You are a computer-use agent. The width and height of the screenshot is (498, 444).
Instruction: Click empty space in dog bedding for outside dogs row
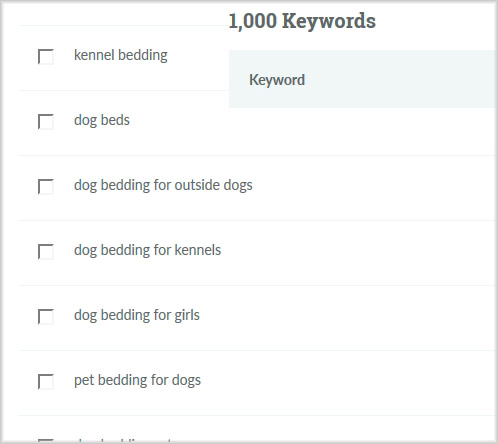373,188
